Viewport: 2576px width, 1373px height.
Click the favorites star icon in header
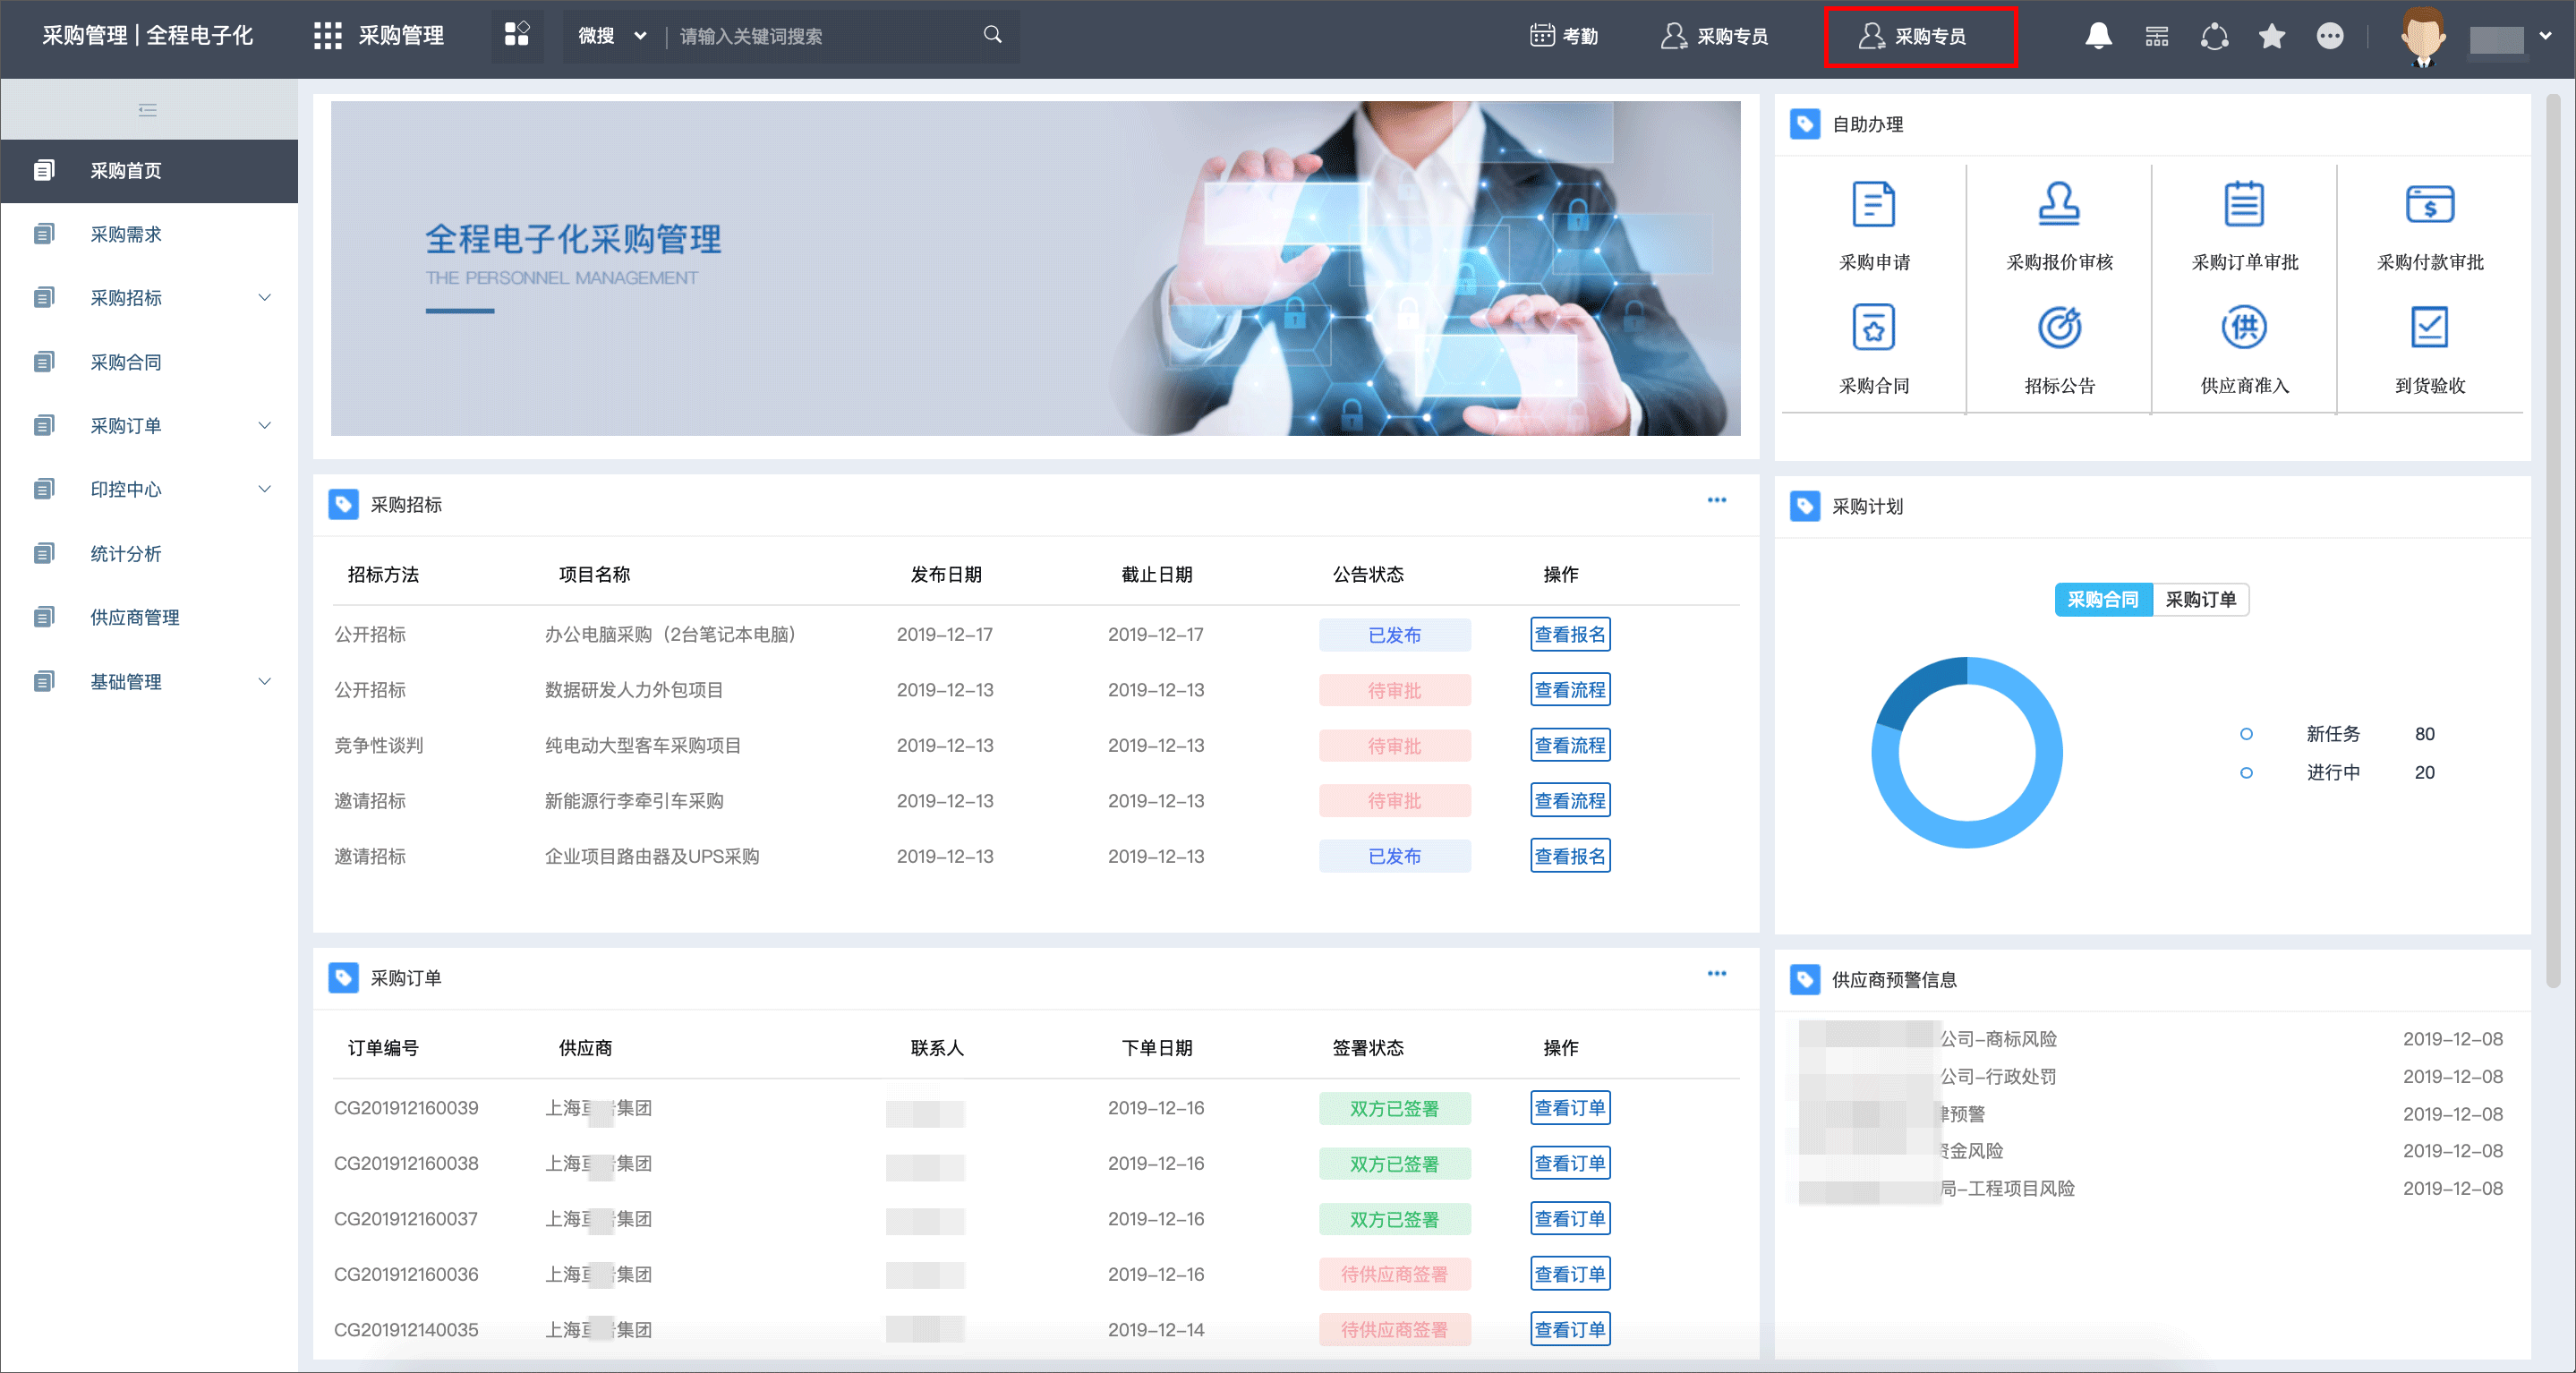2272,36
